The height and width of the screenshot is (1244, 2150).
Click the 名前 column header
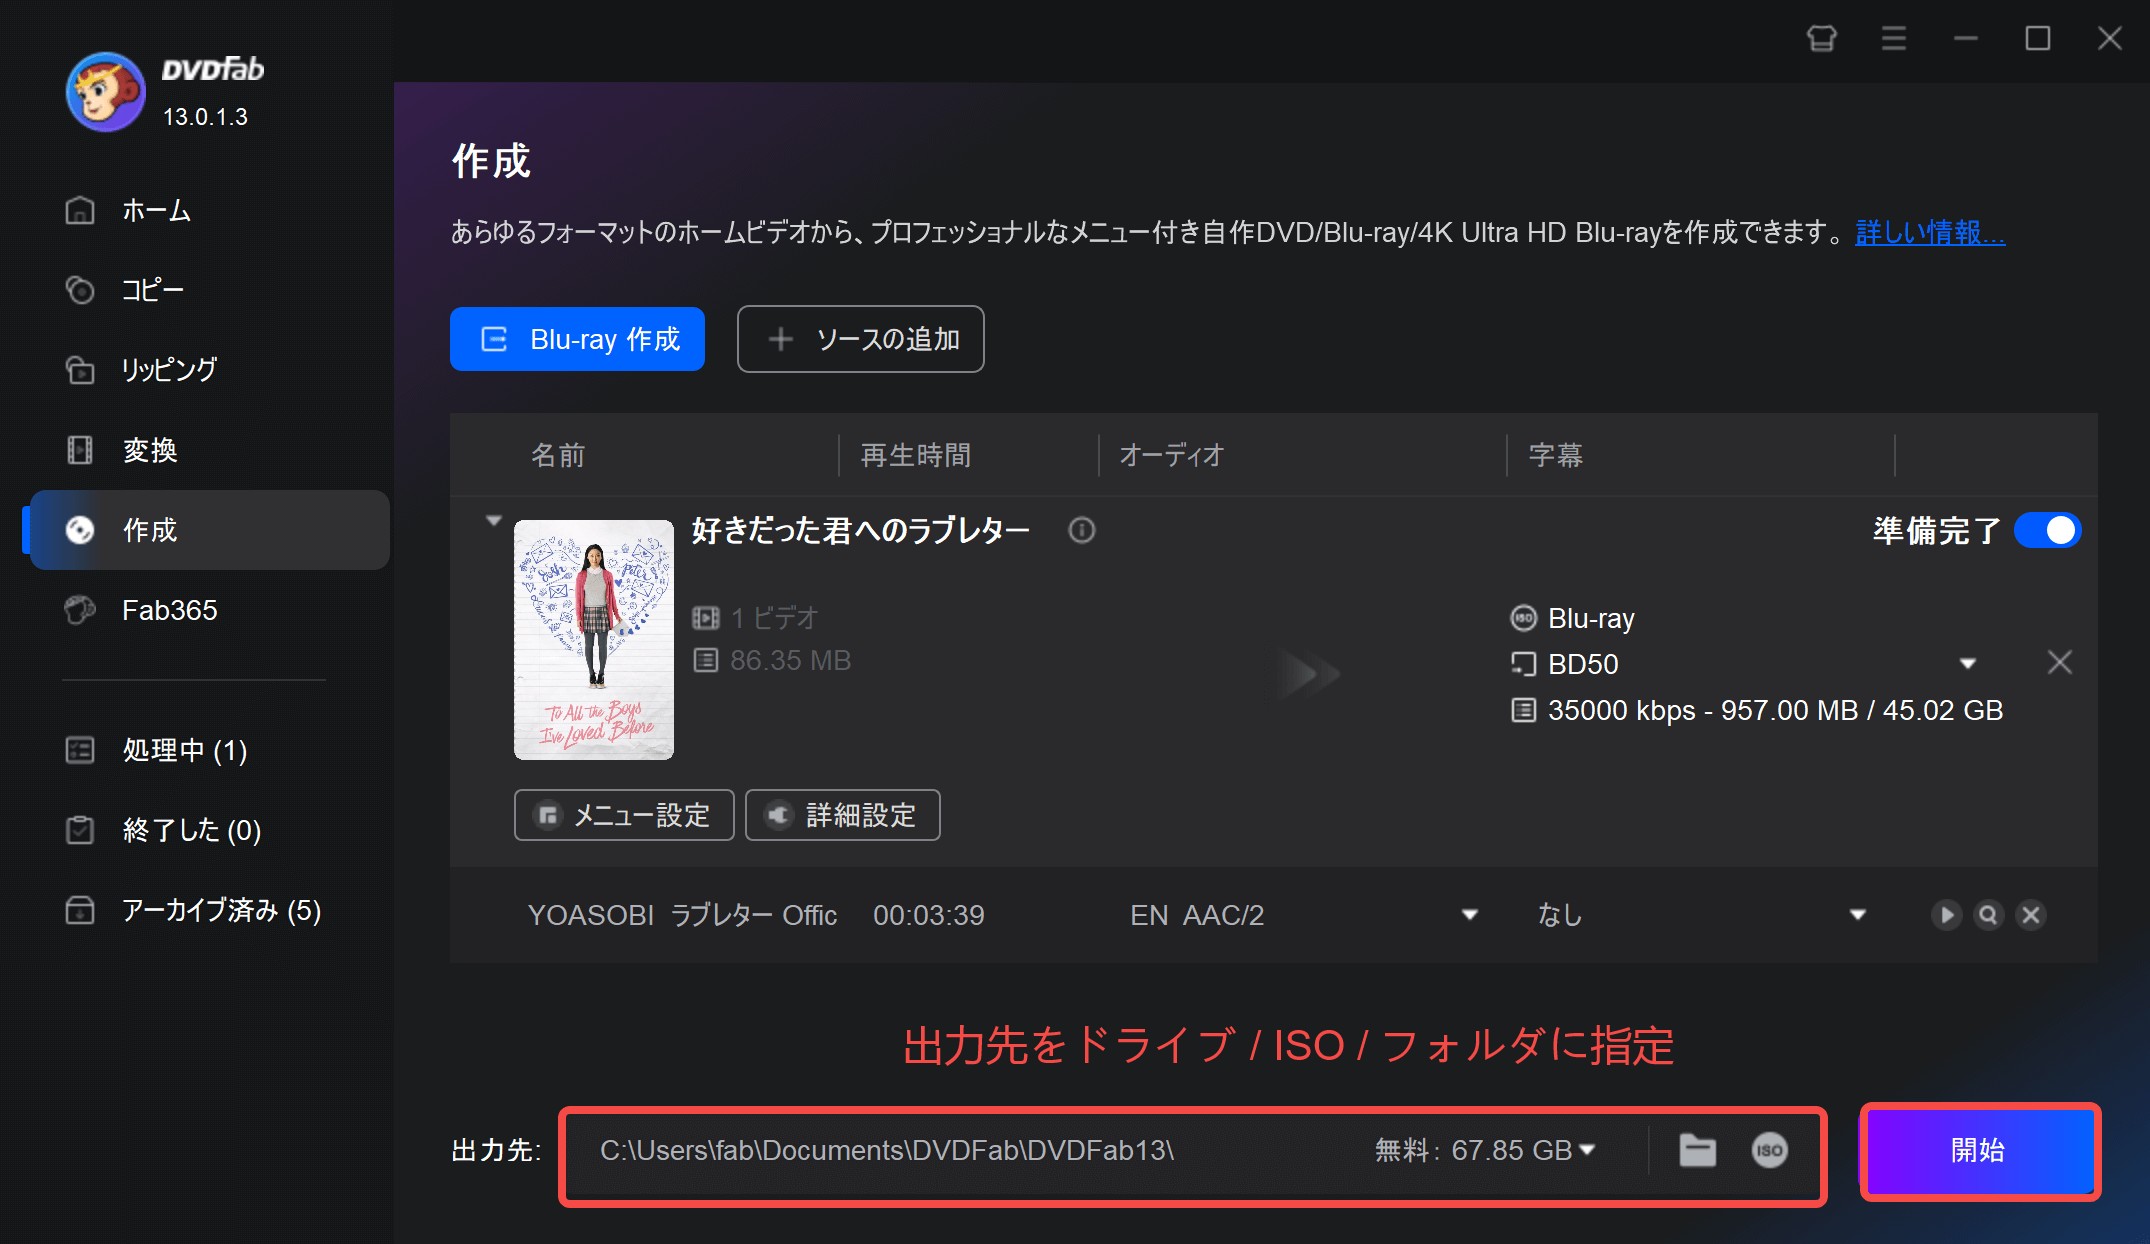558,455
